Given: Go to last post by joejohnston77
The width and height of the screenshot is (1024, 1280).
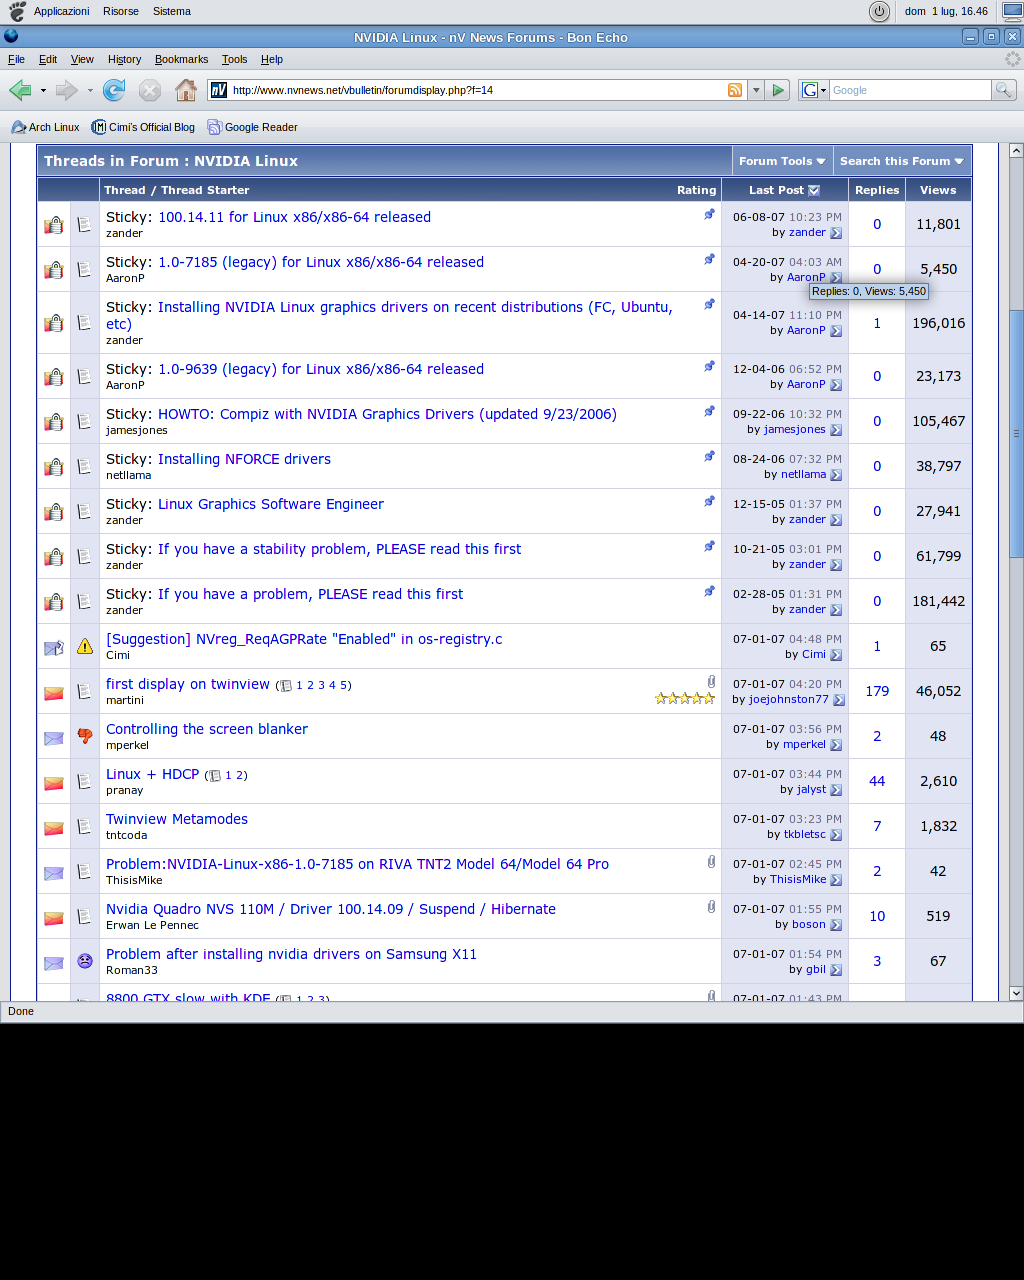Looking at the screenshot, I should pyautogui.click(x=838, y=700).
